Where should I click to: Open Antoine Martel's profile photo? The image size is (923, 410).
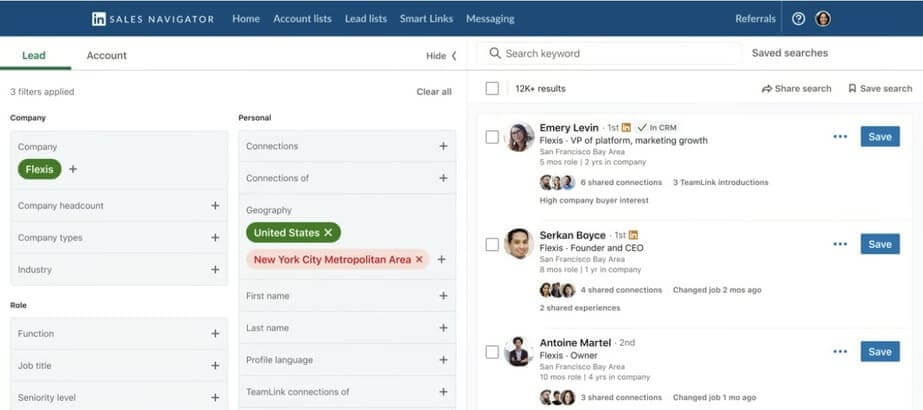tap(519, 352)
